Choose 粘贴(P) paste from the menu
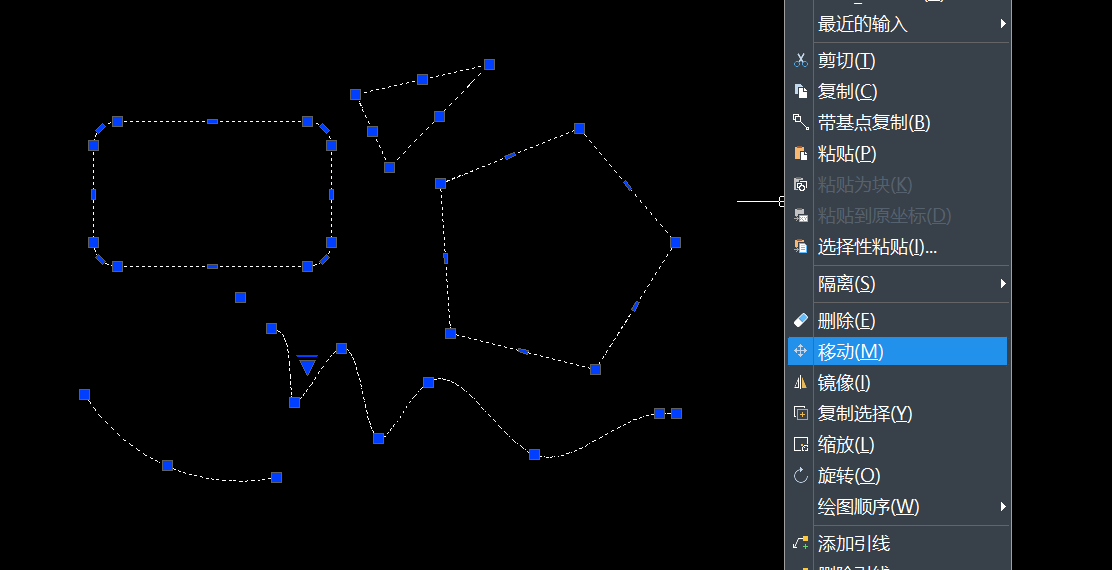Viewport: 1112px width, 570px height. (x=898, y=154)
